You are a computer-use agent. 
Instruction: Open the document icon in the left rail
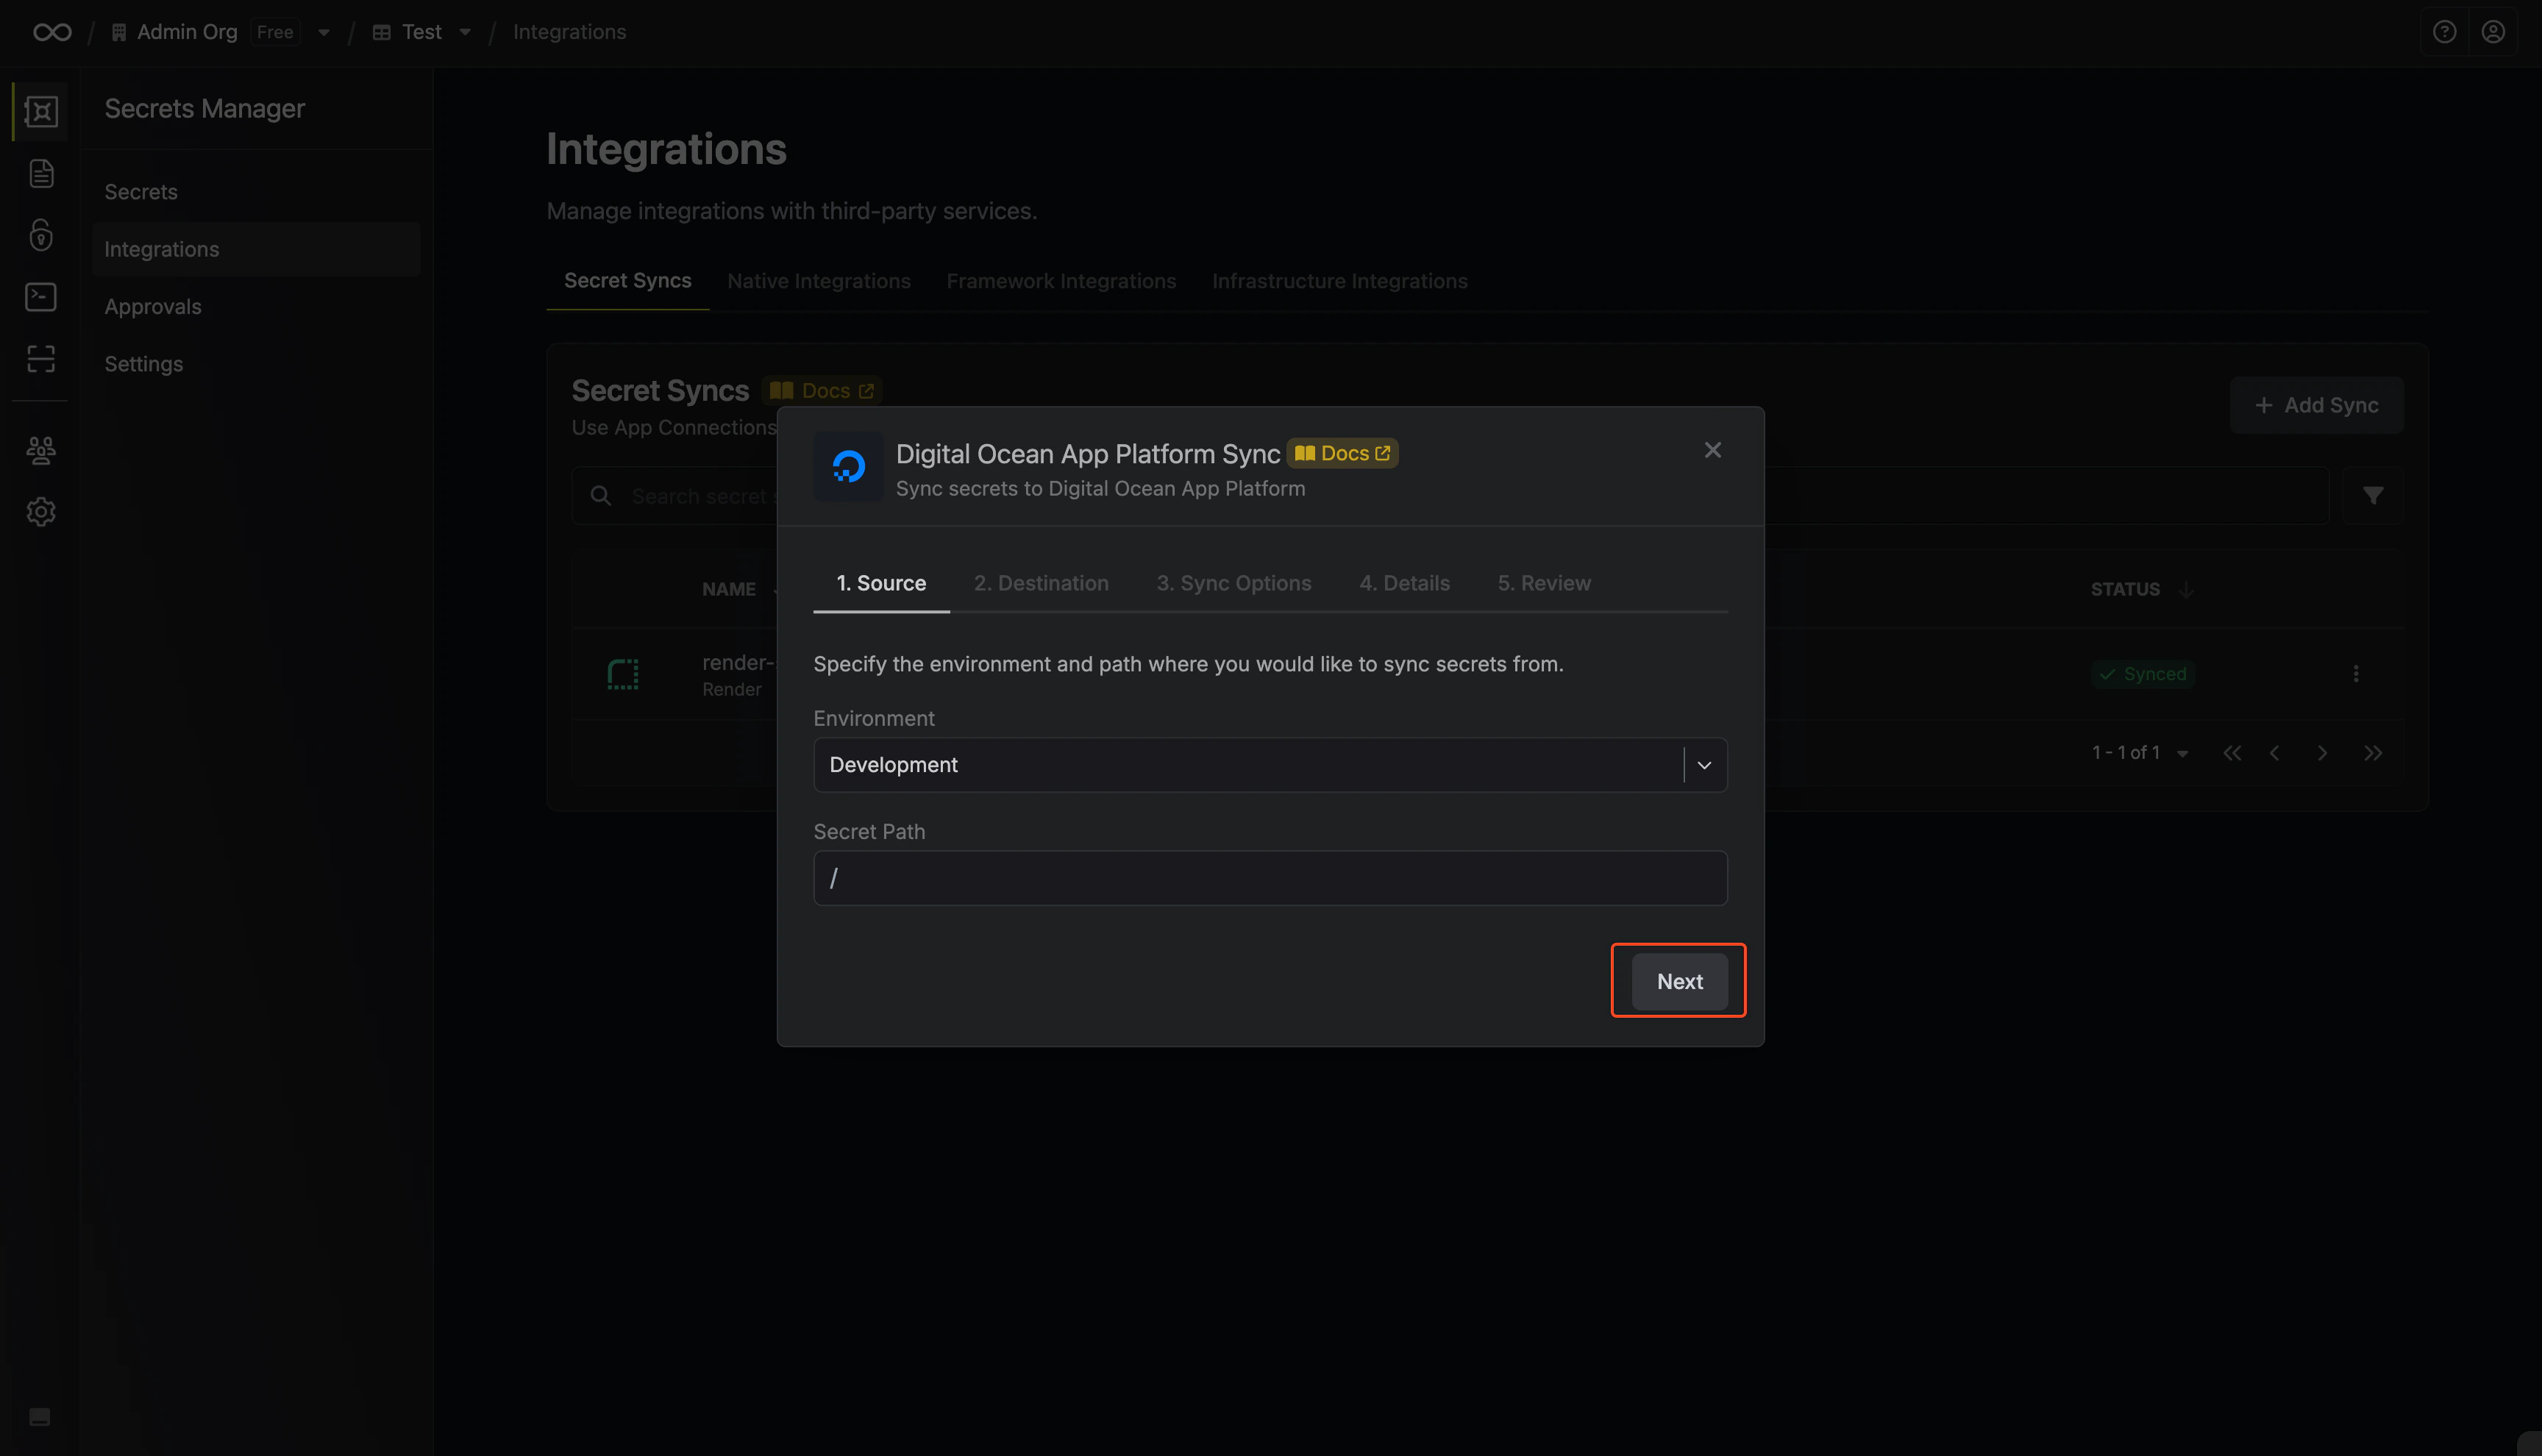[41, 173]
